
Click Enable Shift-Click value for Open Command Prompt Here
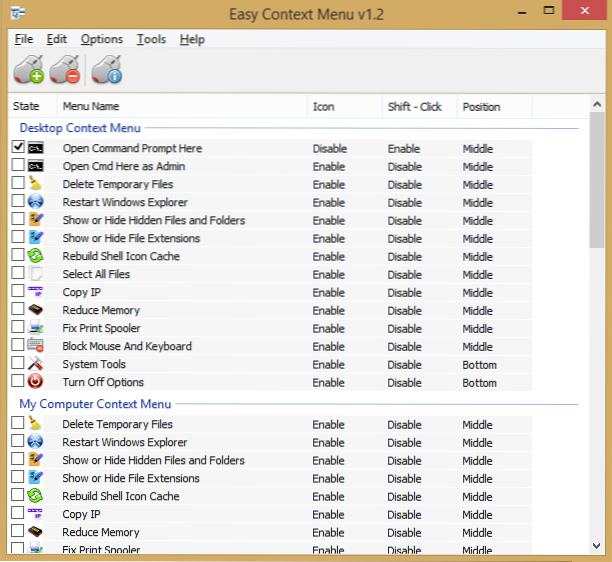(x=404, y=149)
